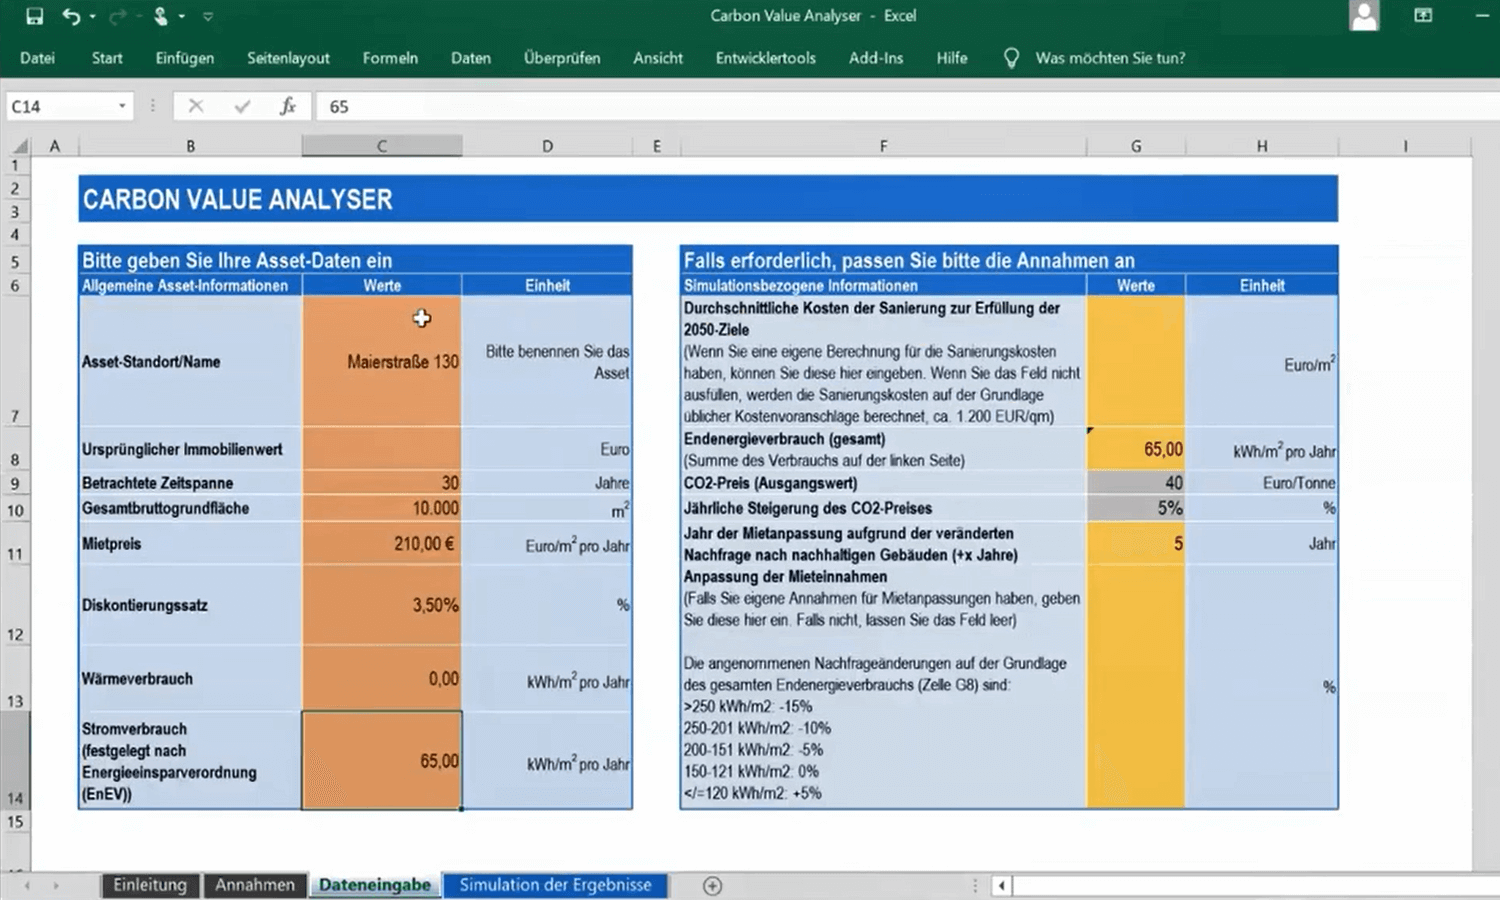The image size is (1500, 900).
Task: Select column G via its header
Action: click(x=1136, y=146)
